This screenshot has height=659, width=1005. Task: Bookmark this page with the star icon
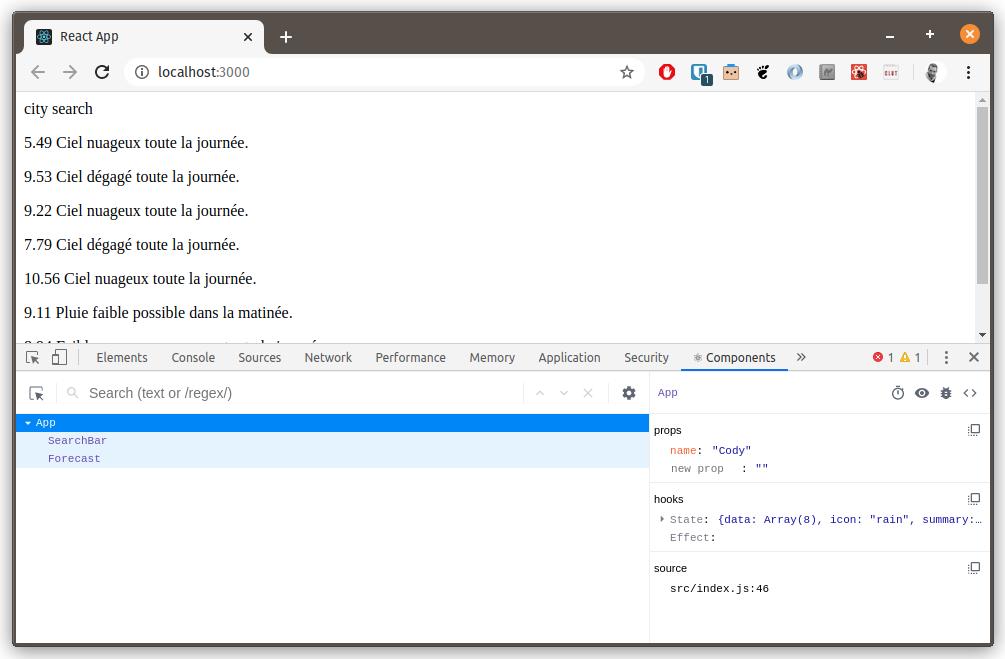point(627,72)
